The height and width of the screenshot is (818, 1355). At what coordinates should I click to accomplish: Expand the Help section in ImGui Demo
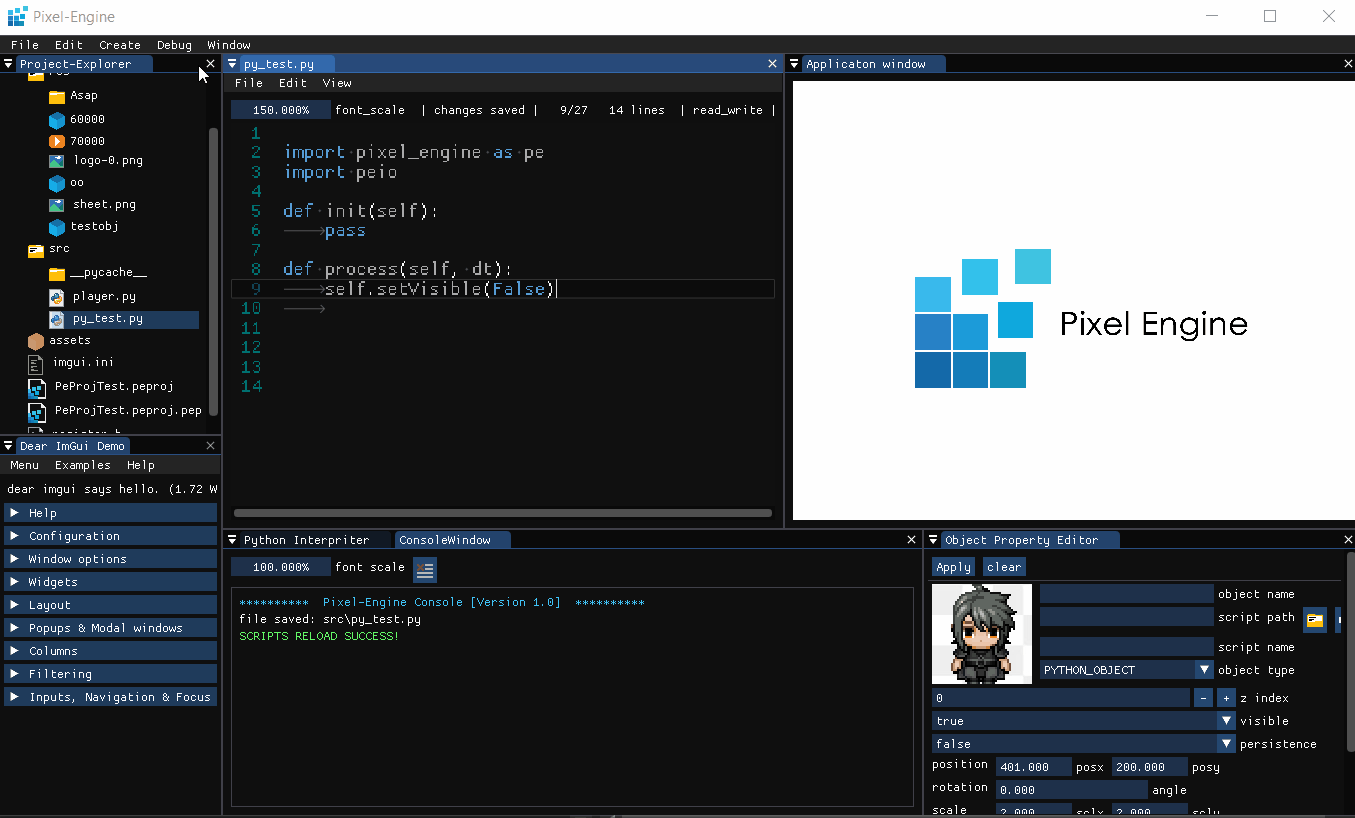tap(110, 513)
